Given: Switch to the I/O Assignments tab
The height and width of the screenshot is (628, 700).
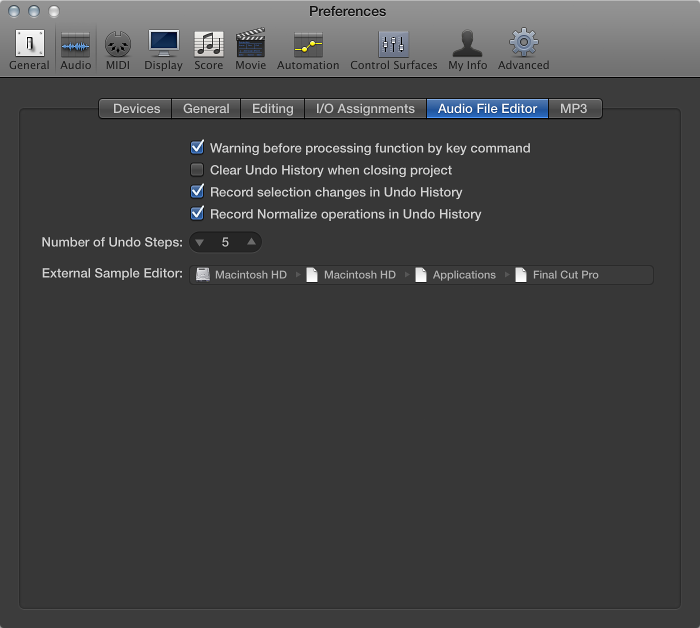Looking at the screenshot, I should tap(365, 108).
